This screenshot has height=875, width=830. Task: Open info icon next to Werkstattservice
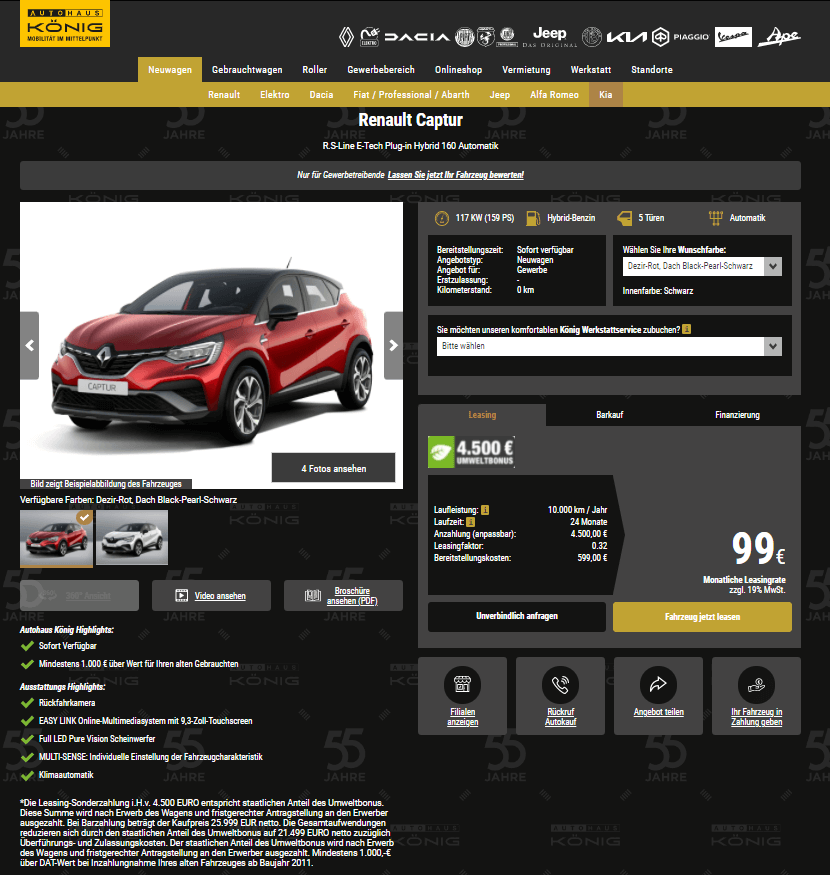click(x=687, y=329)
